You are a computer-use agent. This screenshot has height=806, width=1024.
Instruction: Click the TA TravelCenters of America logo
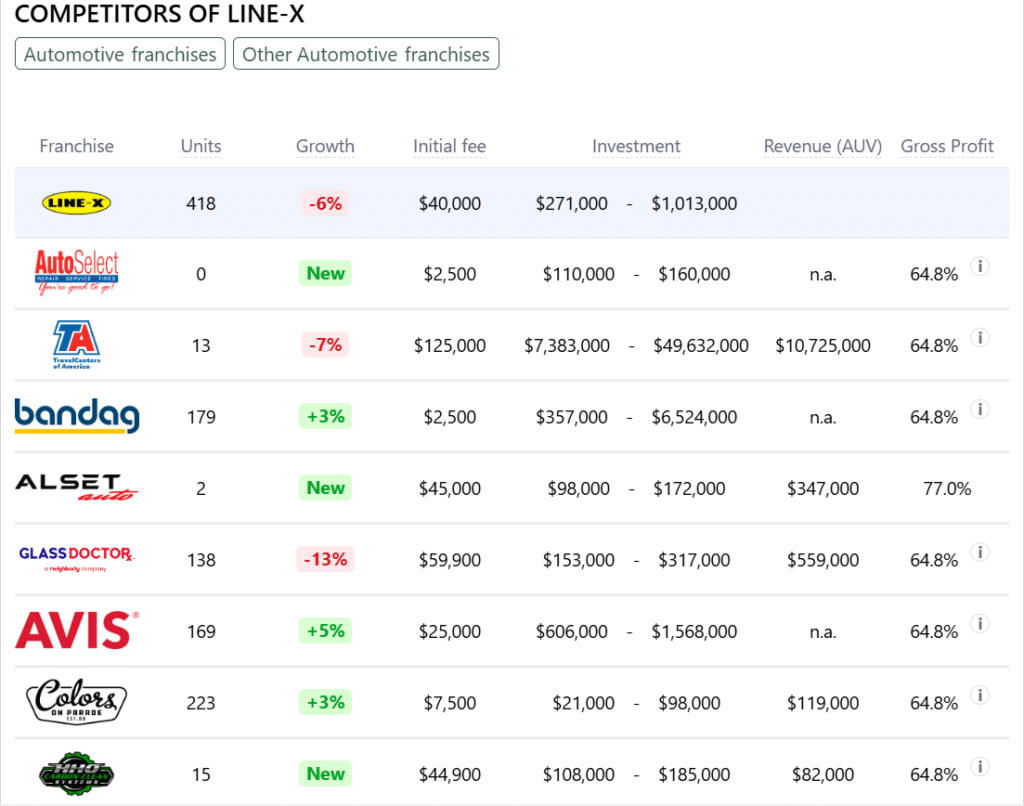[x=76, y=345]
